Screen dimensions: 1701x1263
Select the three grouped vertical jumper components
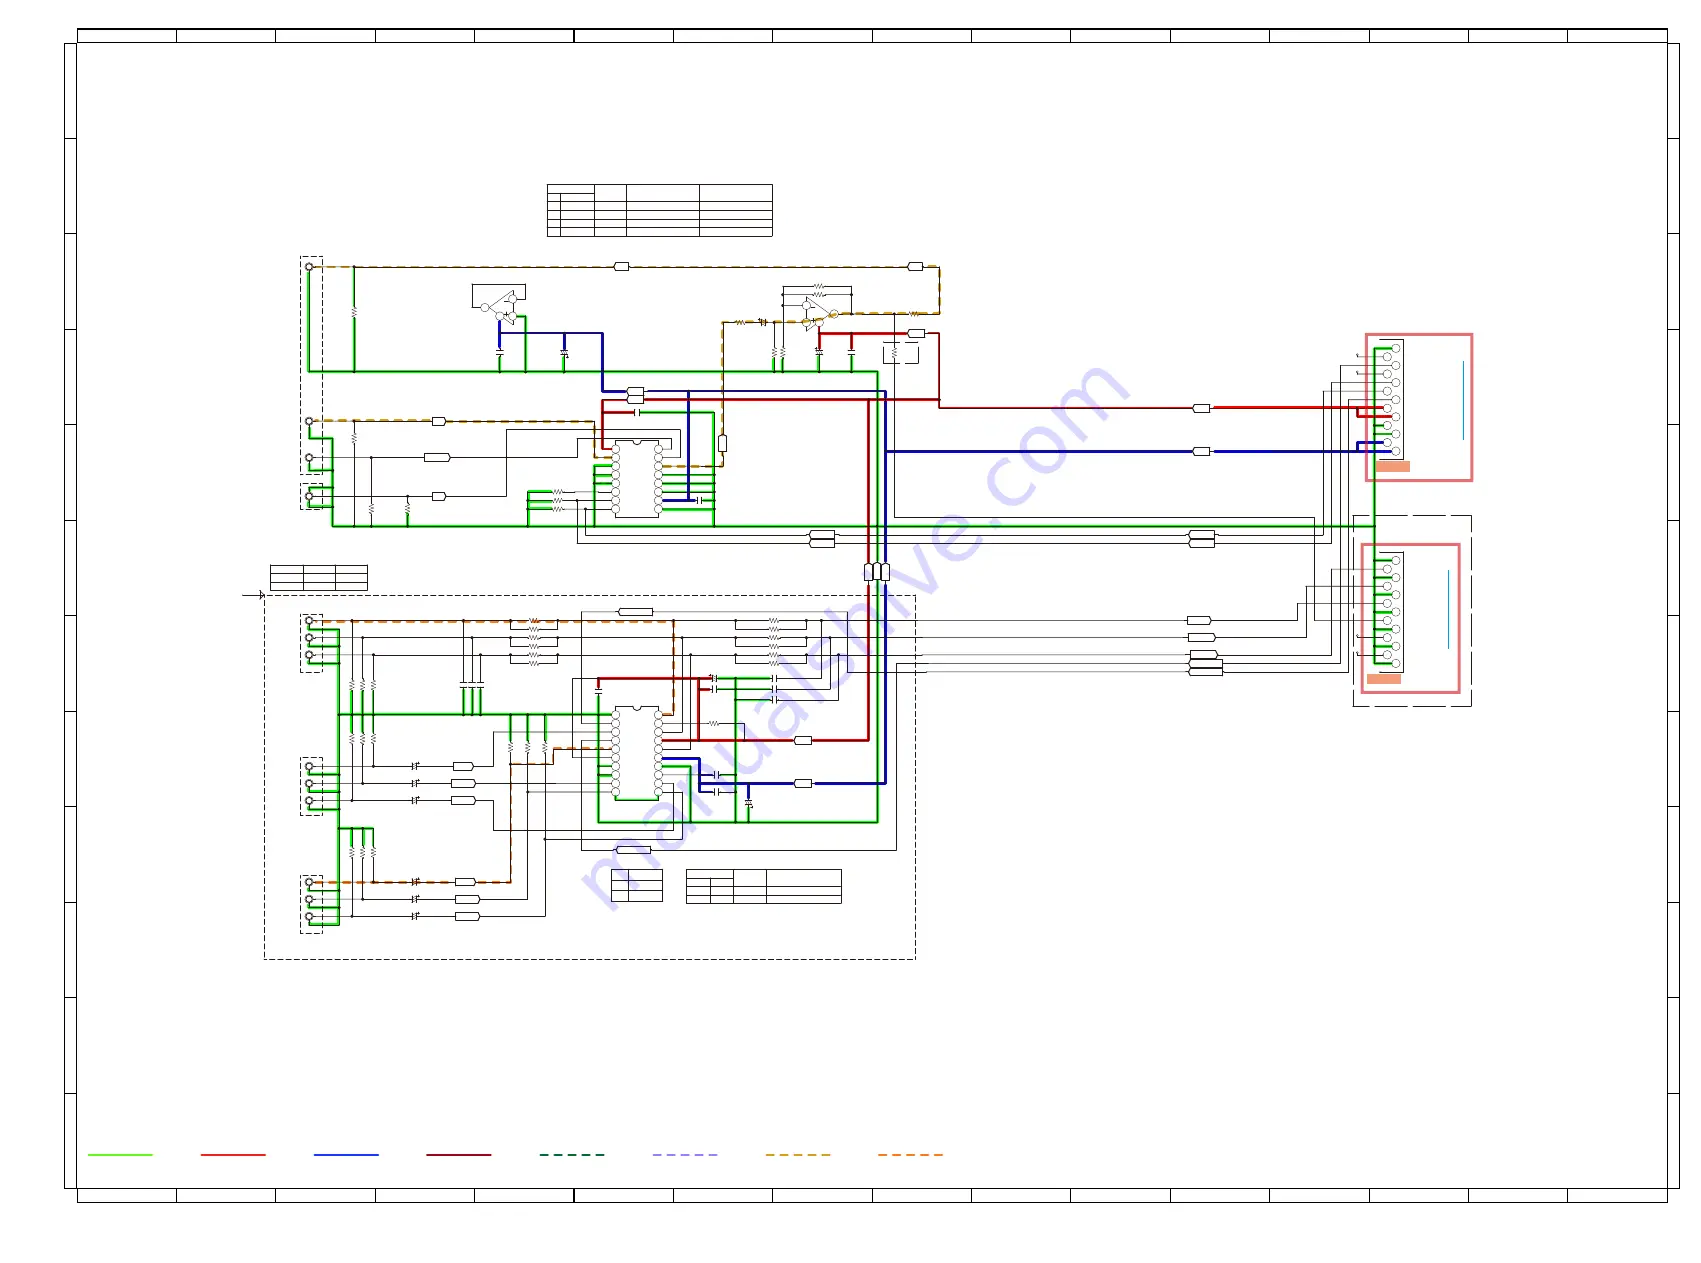(x=877, y=572)
